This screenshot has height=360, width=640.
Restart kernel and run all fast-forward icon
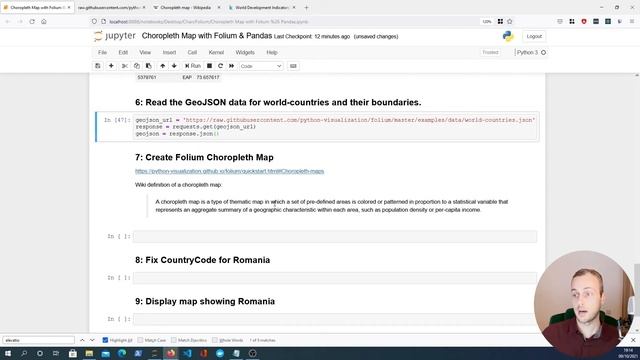[x=231, y=66]
